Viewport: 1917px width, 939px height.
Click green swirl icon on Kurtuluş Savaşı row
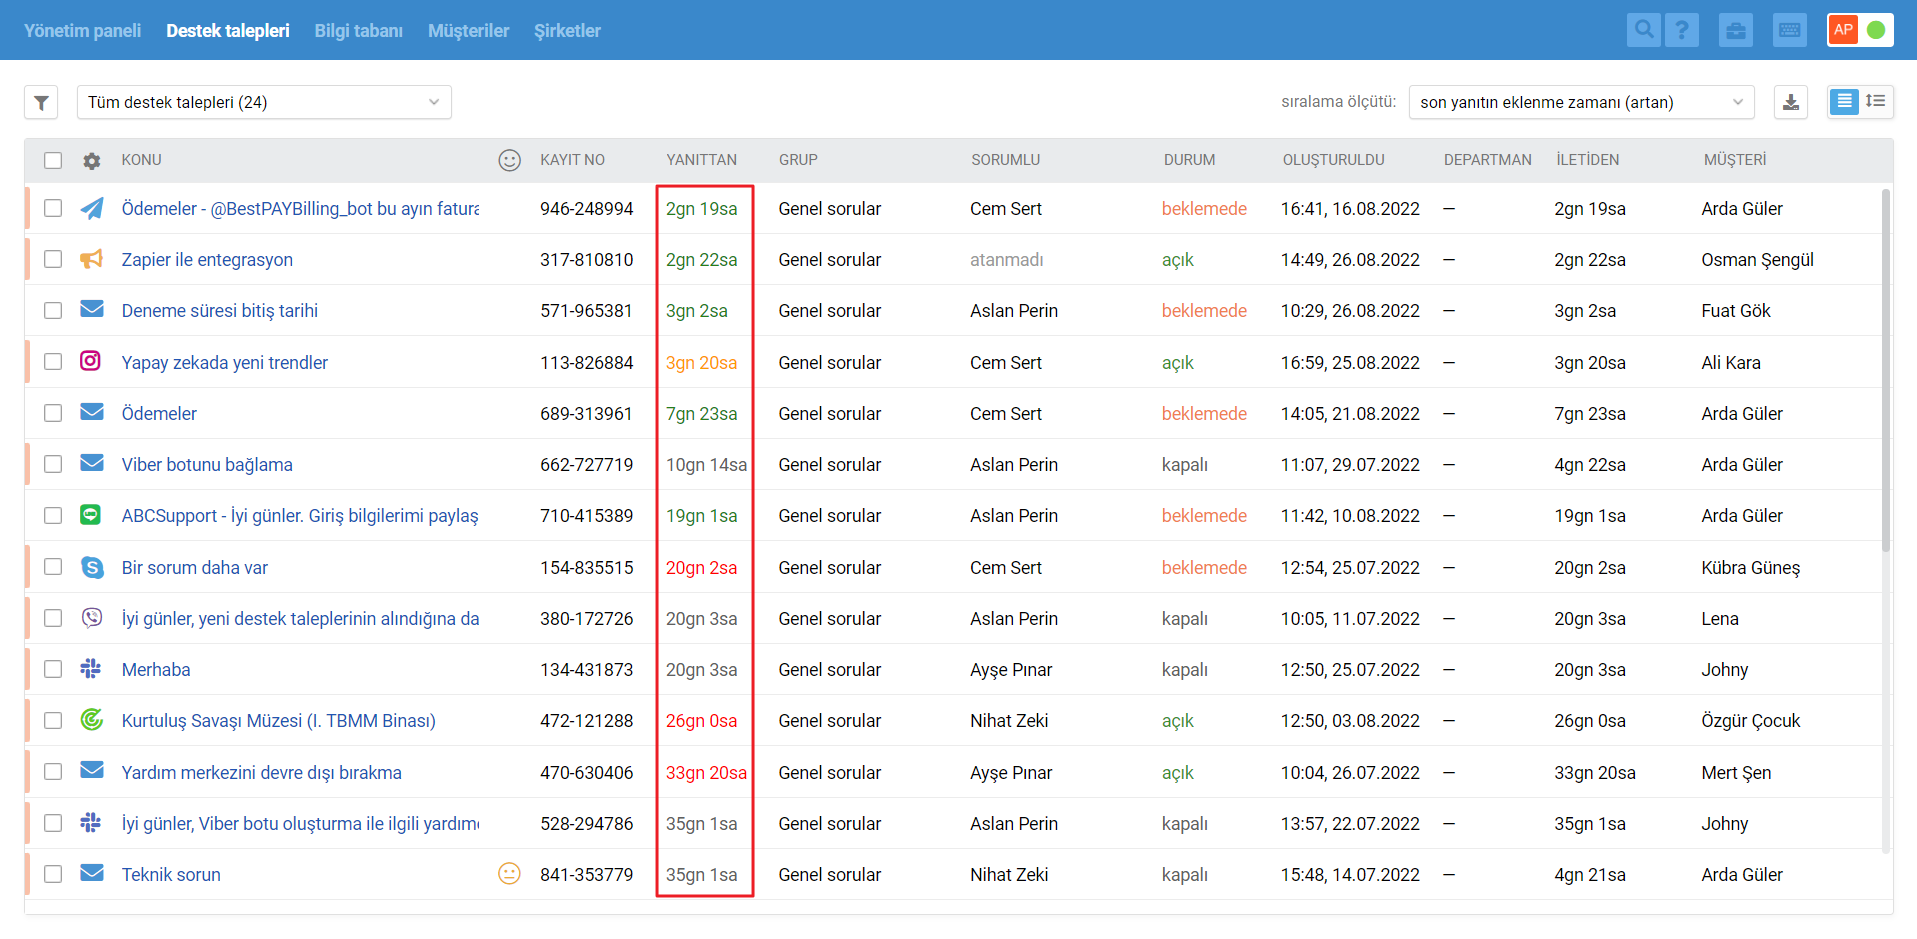click(92, 719)
